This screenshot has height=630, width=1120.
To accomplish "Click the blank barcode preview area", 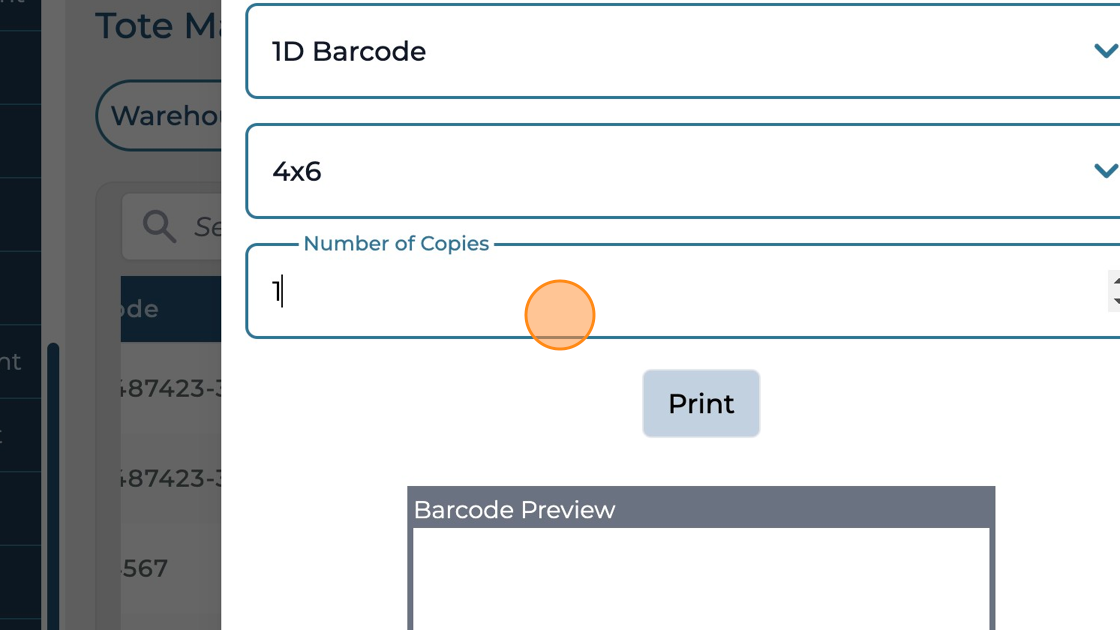I will click(700, 580).
